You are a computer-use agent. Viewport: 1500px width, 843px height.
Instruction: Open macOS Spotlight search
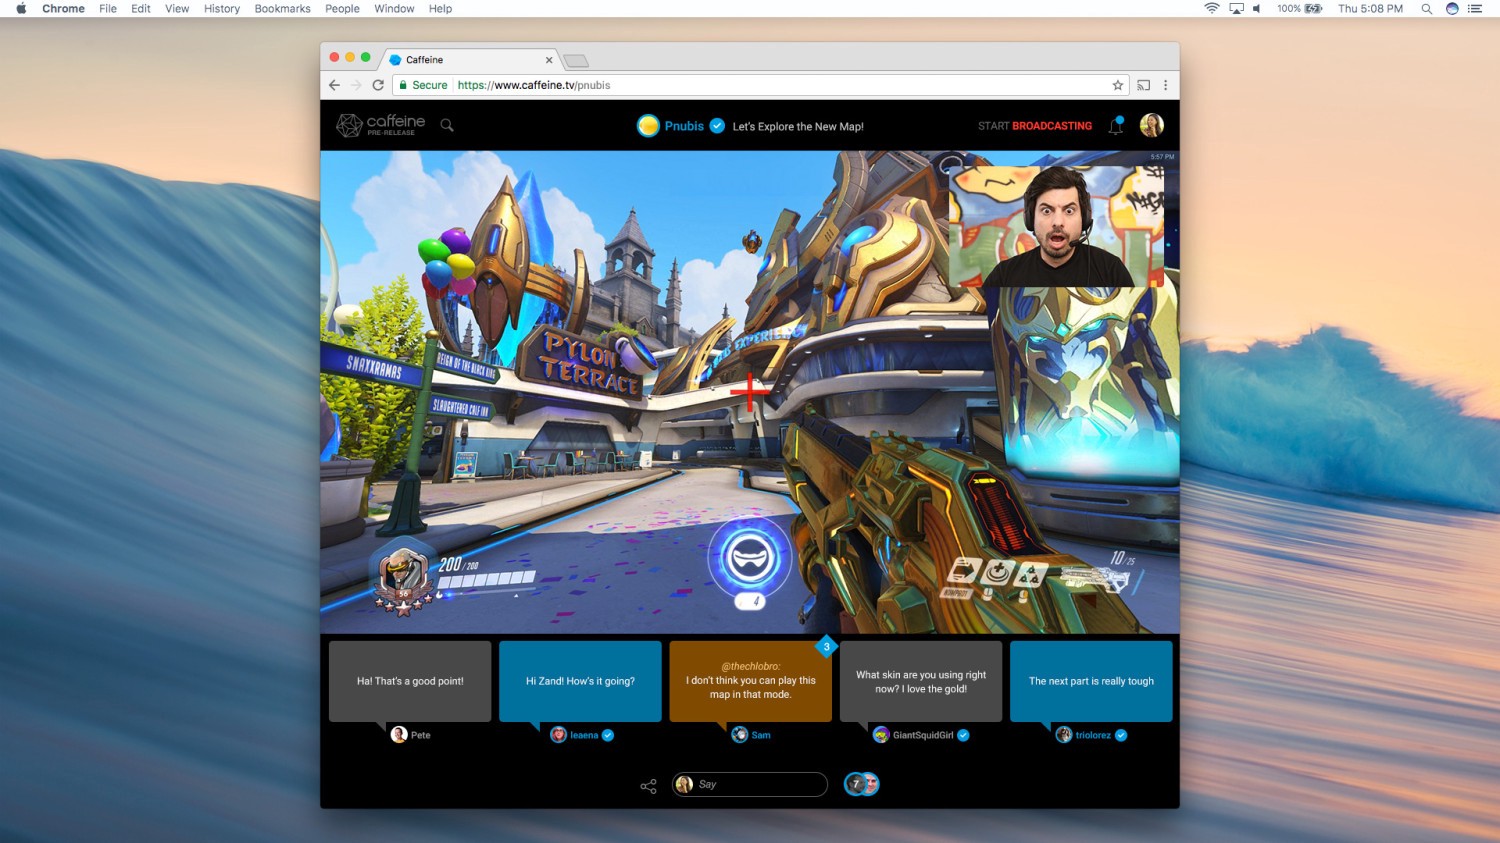point(1426,9)
